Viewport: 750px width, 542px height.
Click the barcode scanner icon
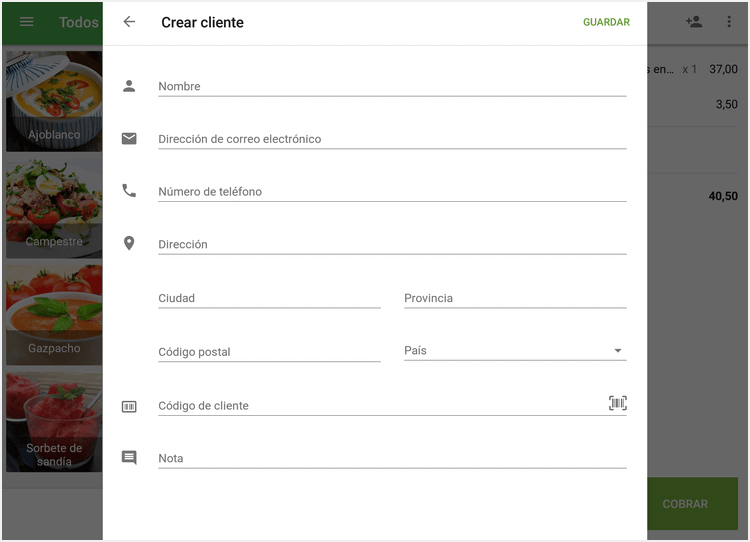tap(617, 403)
